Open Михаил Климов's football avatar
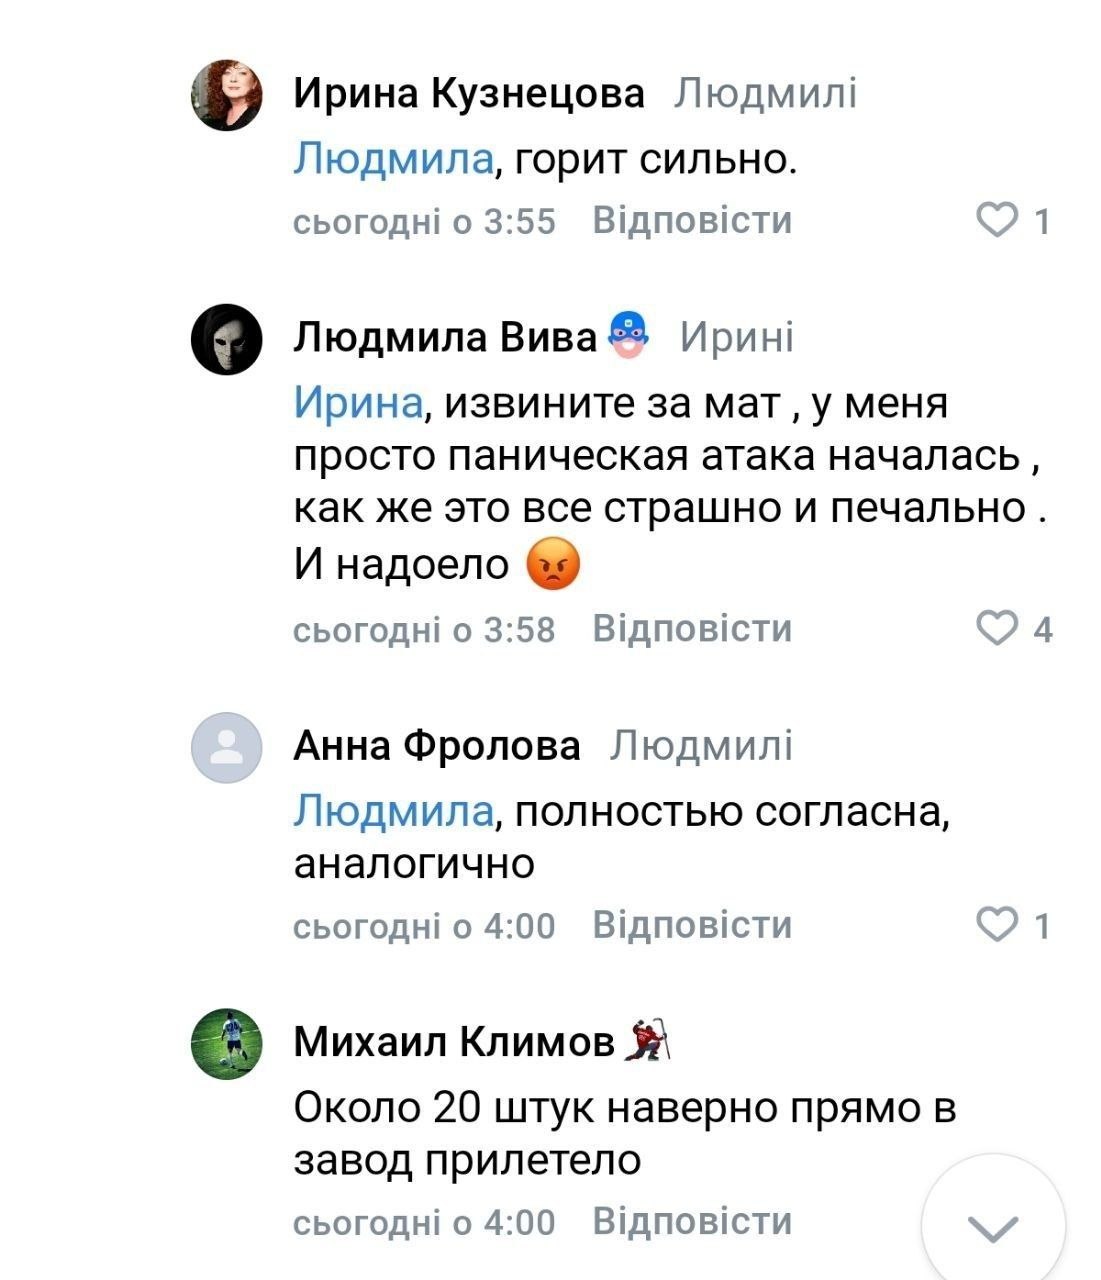Screen dimensions: 1101x1280 click(x=227, y=1044)
